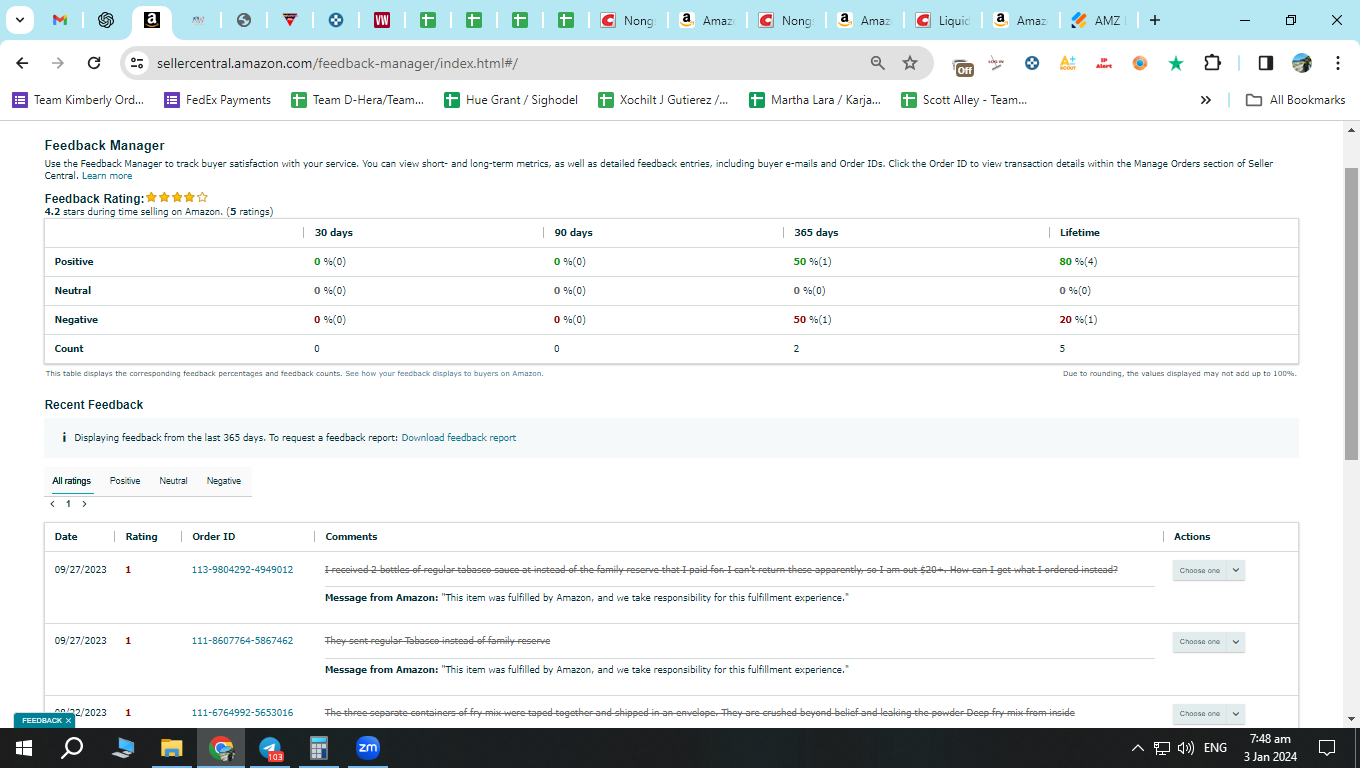Open the Xochilt J Gutierrez bookmark

coord(663,100)
